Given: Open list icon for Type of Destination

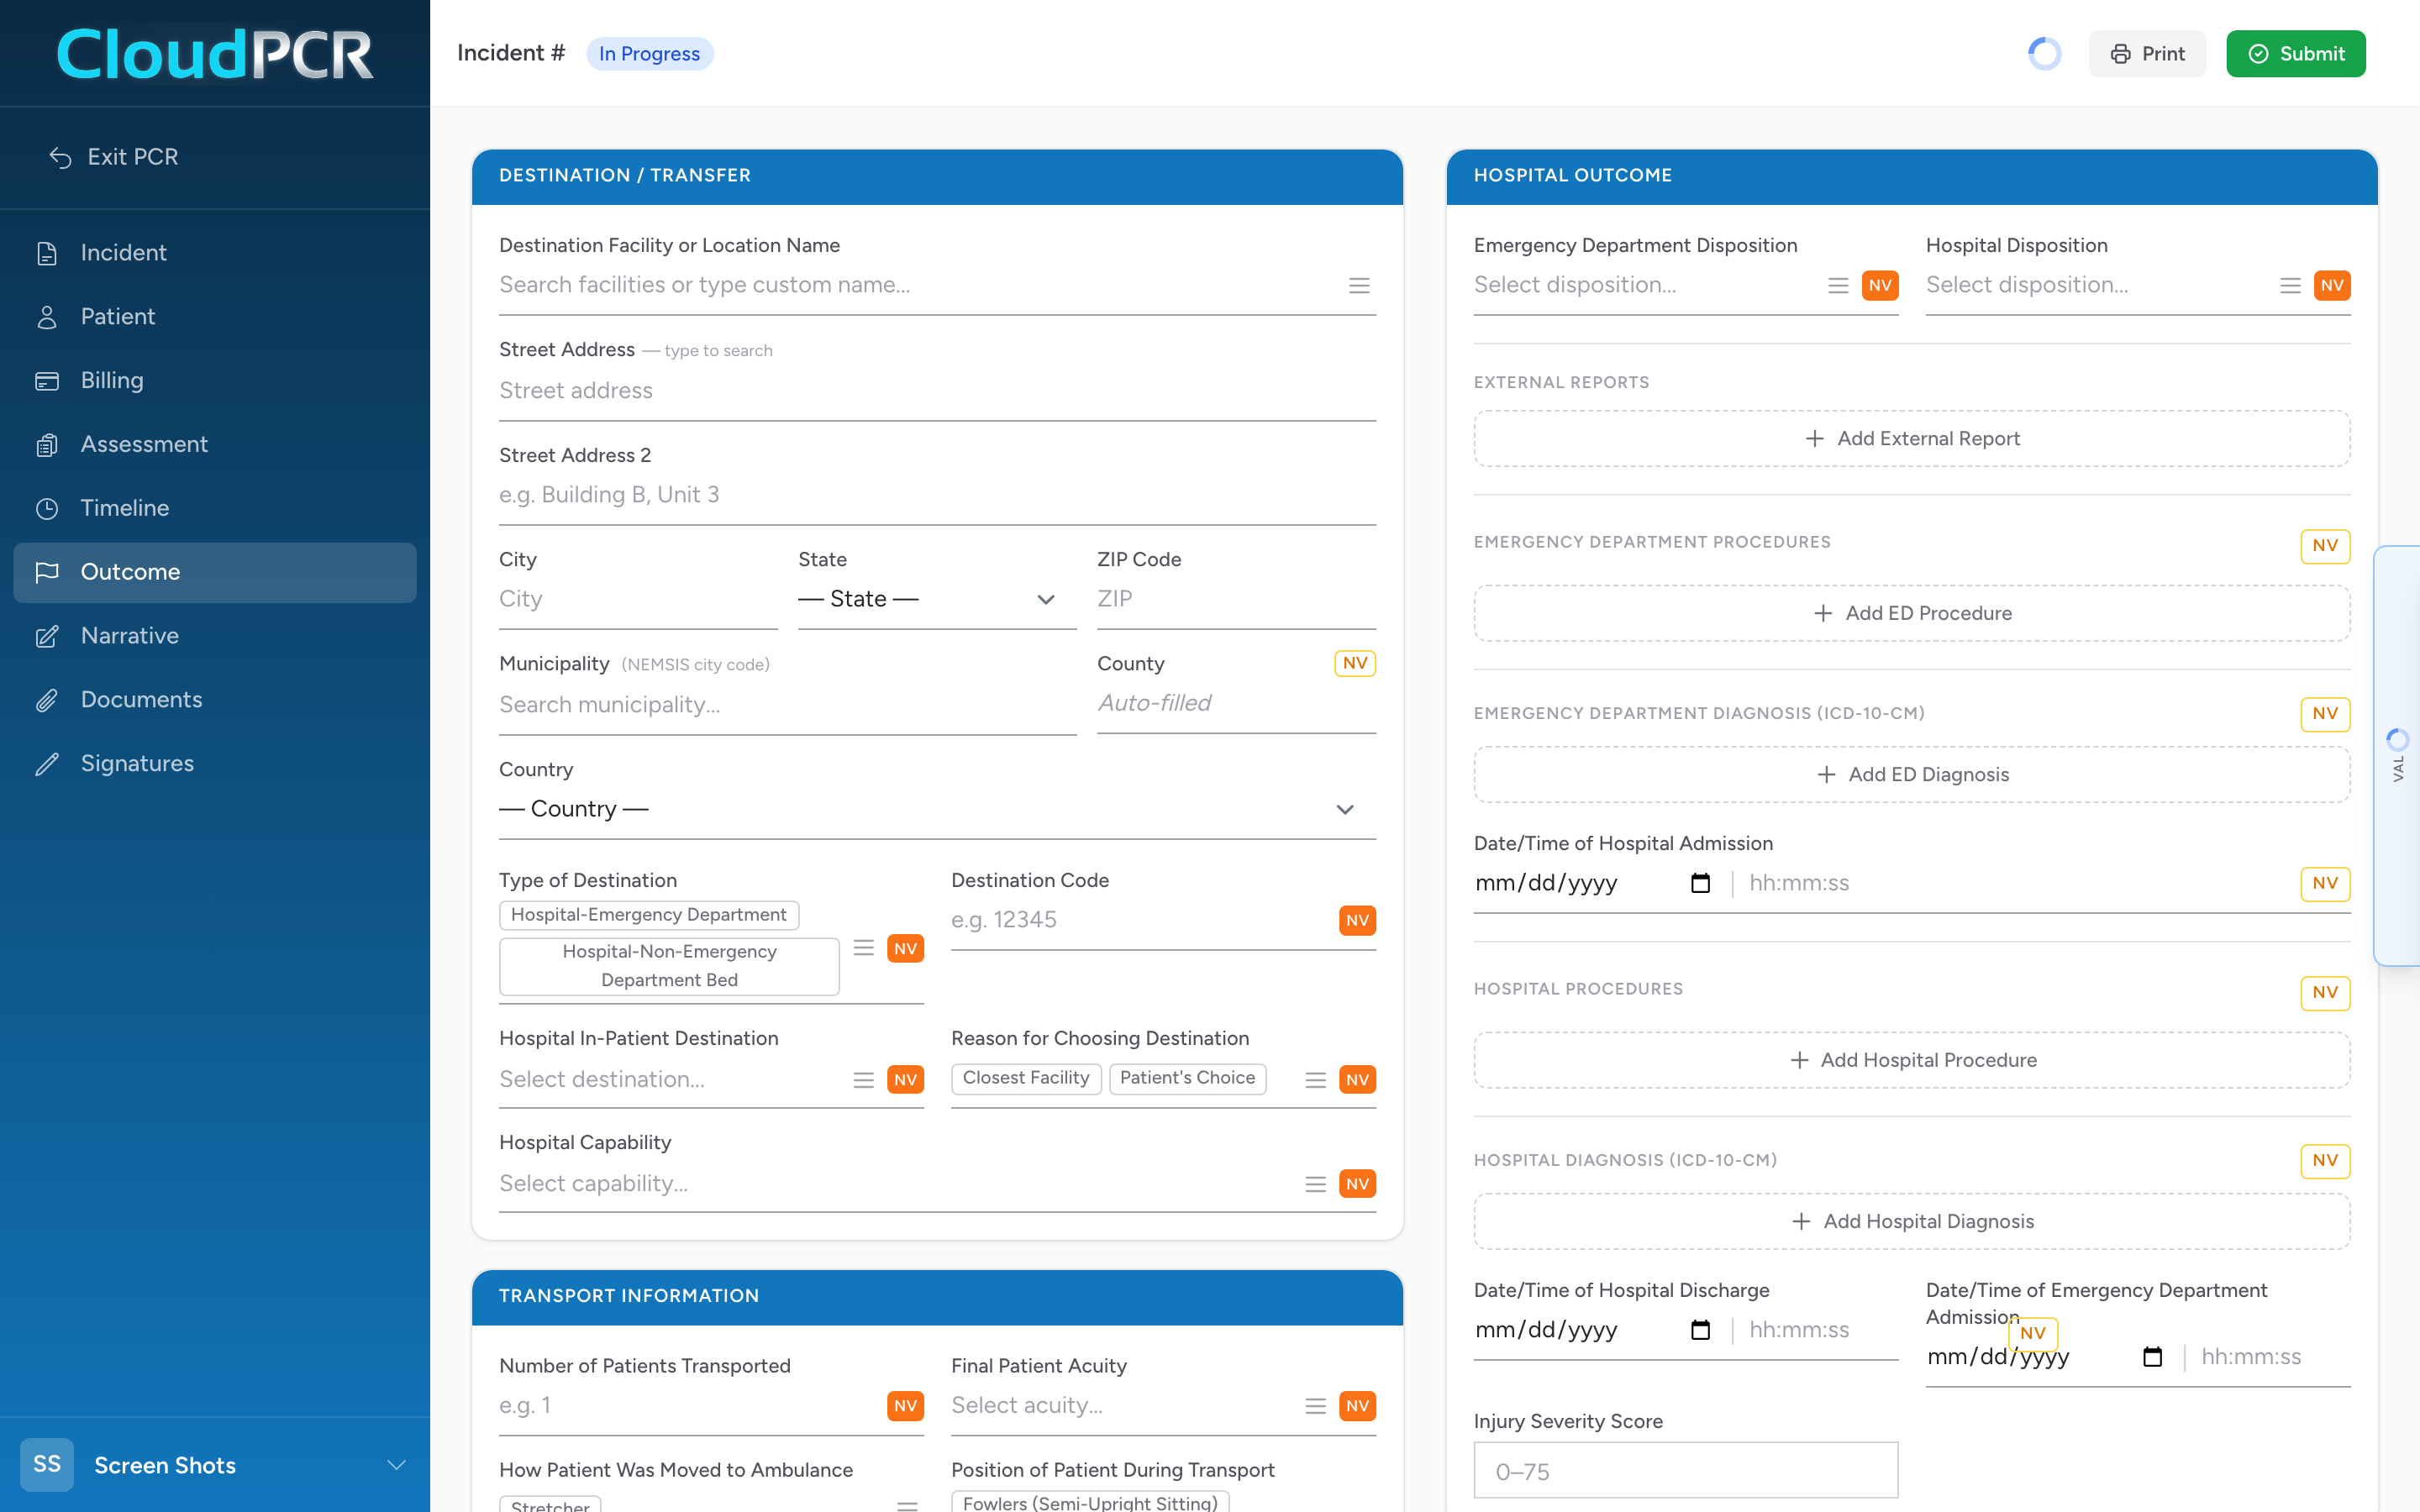Looking at the screenshot, I should pyautogui.click(x=864, y=948).
